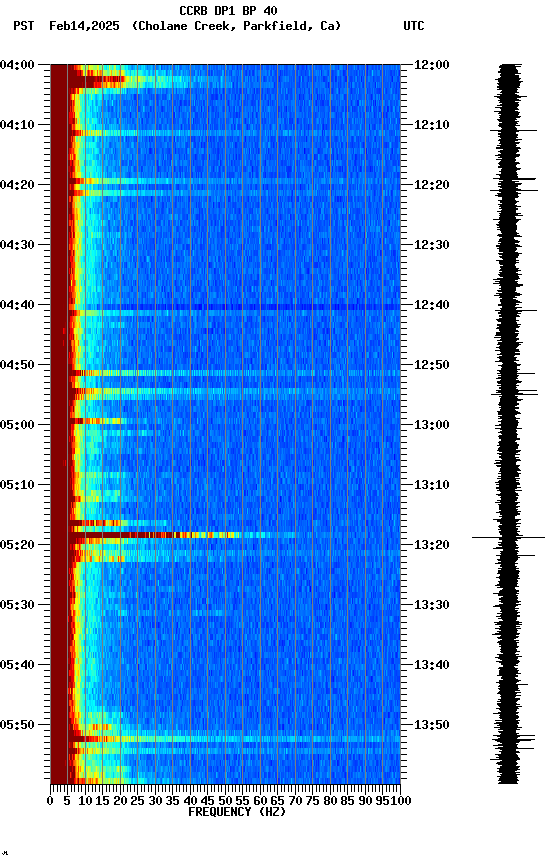Click the 04:50 PST time label
The image size is (552, 864).
[17, 365]
